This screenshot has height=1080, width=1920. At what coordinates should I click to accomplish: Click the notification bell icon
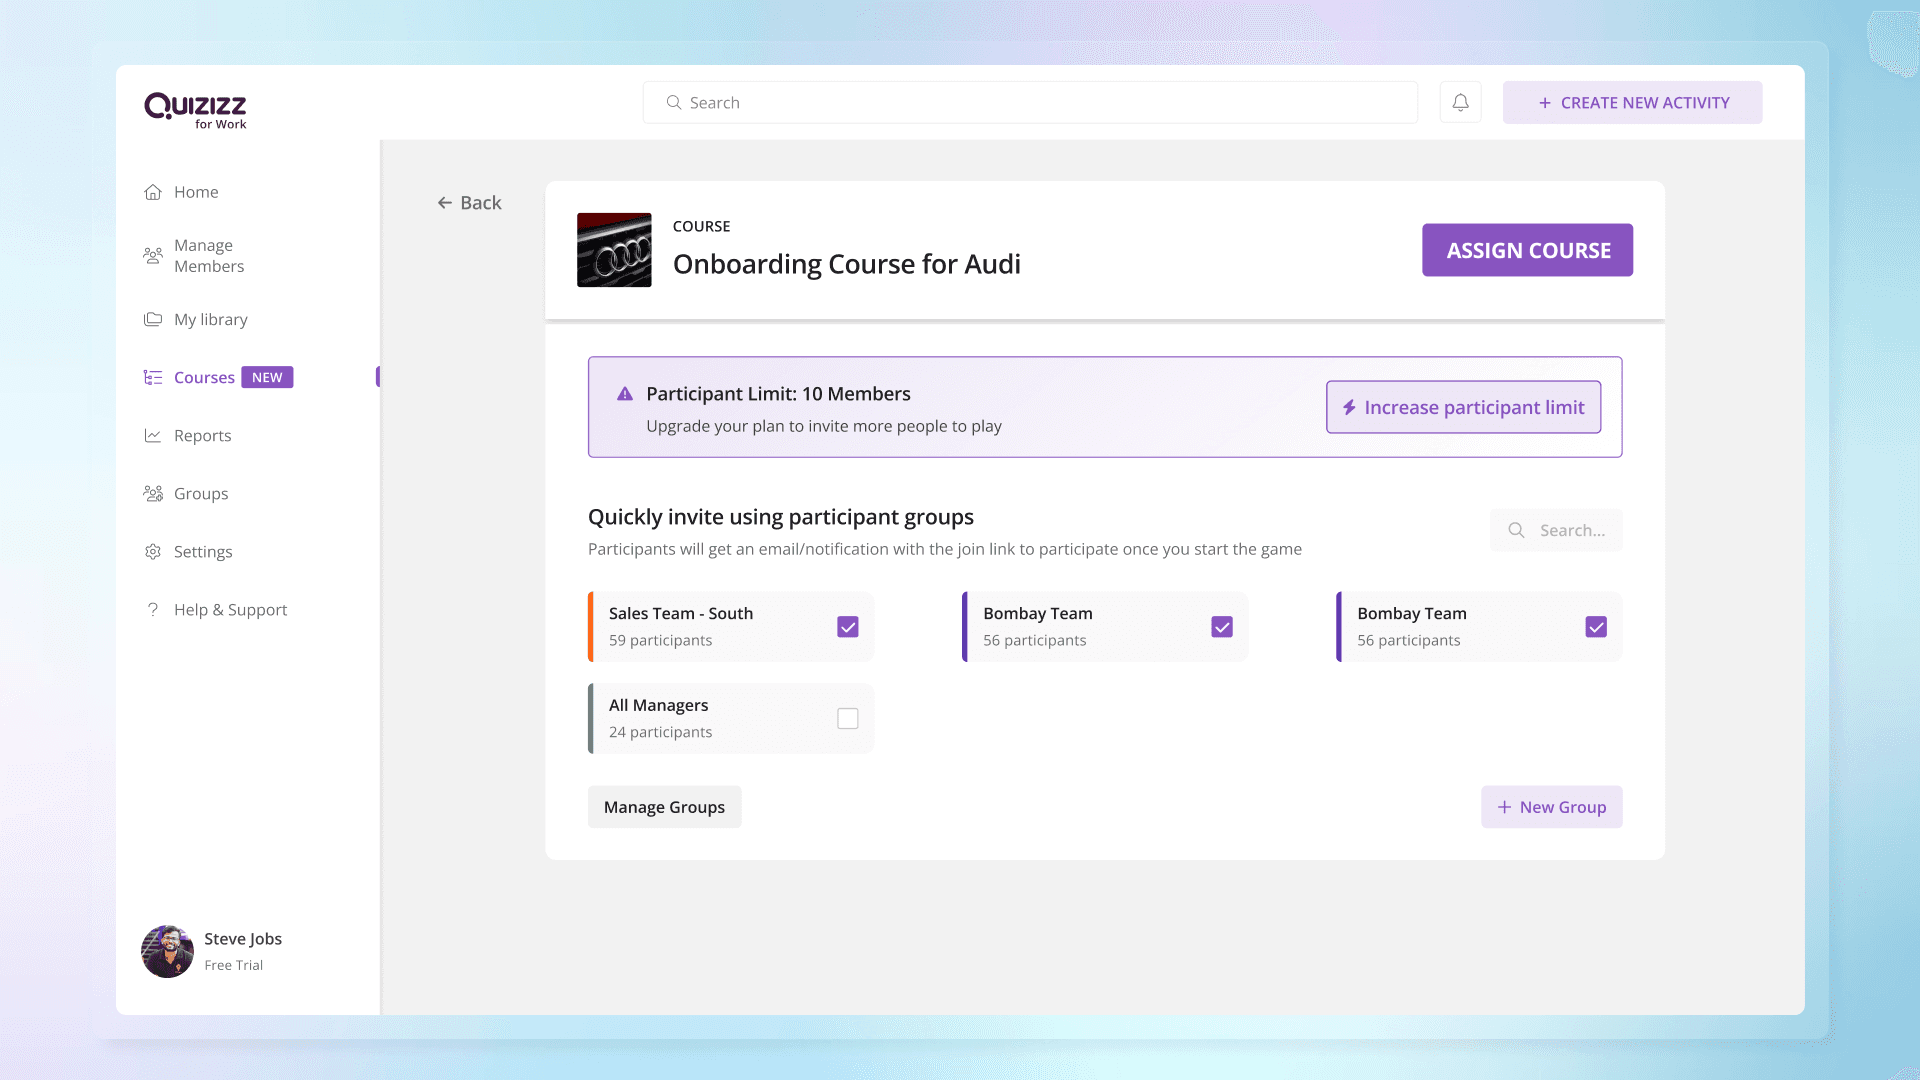[x=1460, y=103]
